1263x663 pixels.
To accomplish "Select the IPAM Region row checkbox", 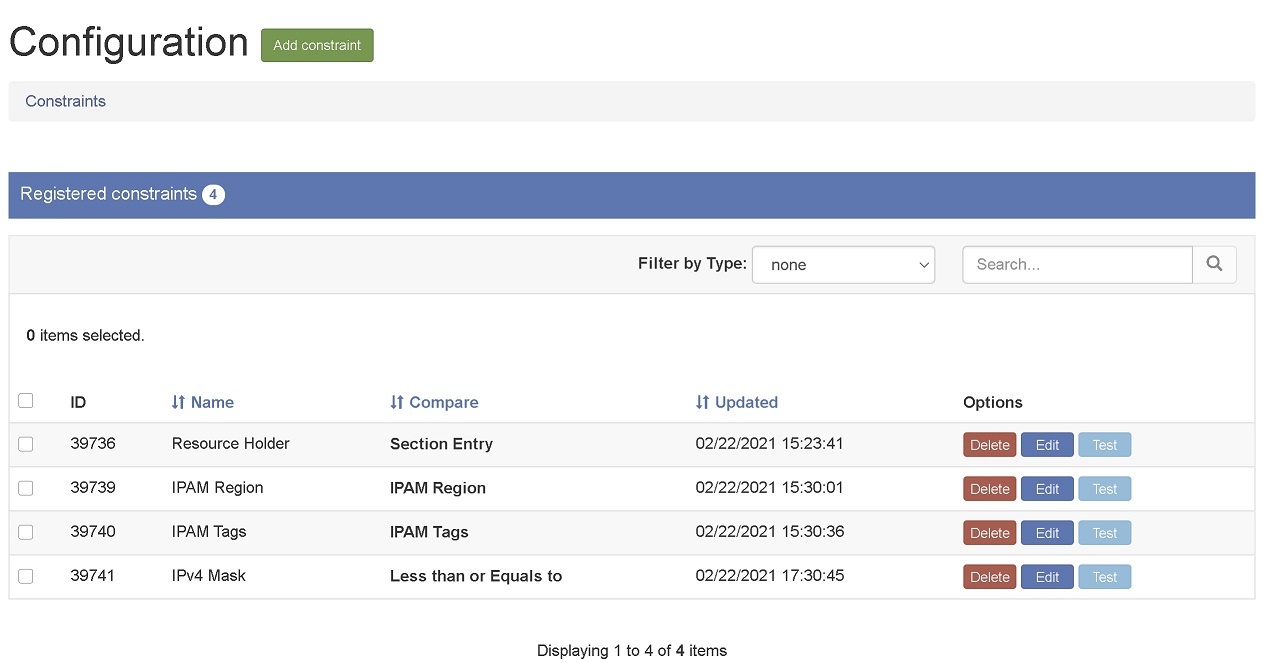I will point(26,488).
